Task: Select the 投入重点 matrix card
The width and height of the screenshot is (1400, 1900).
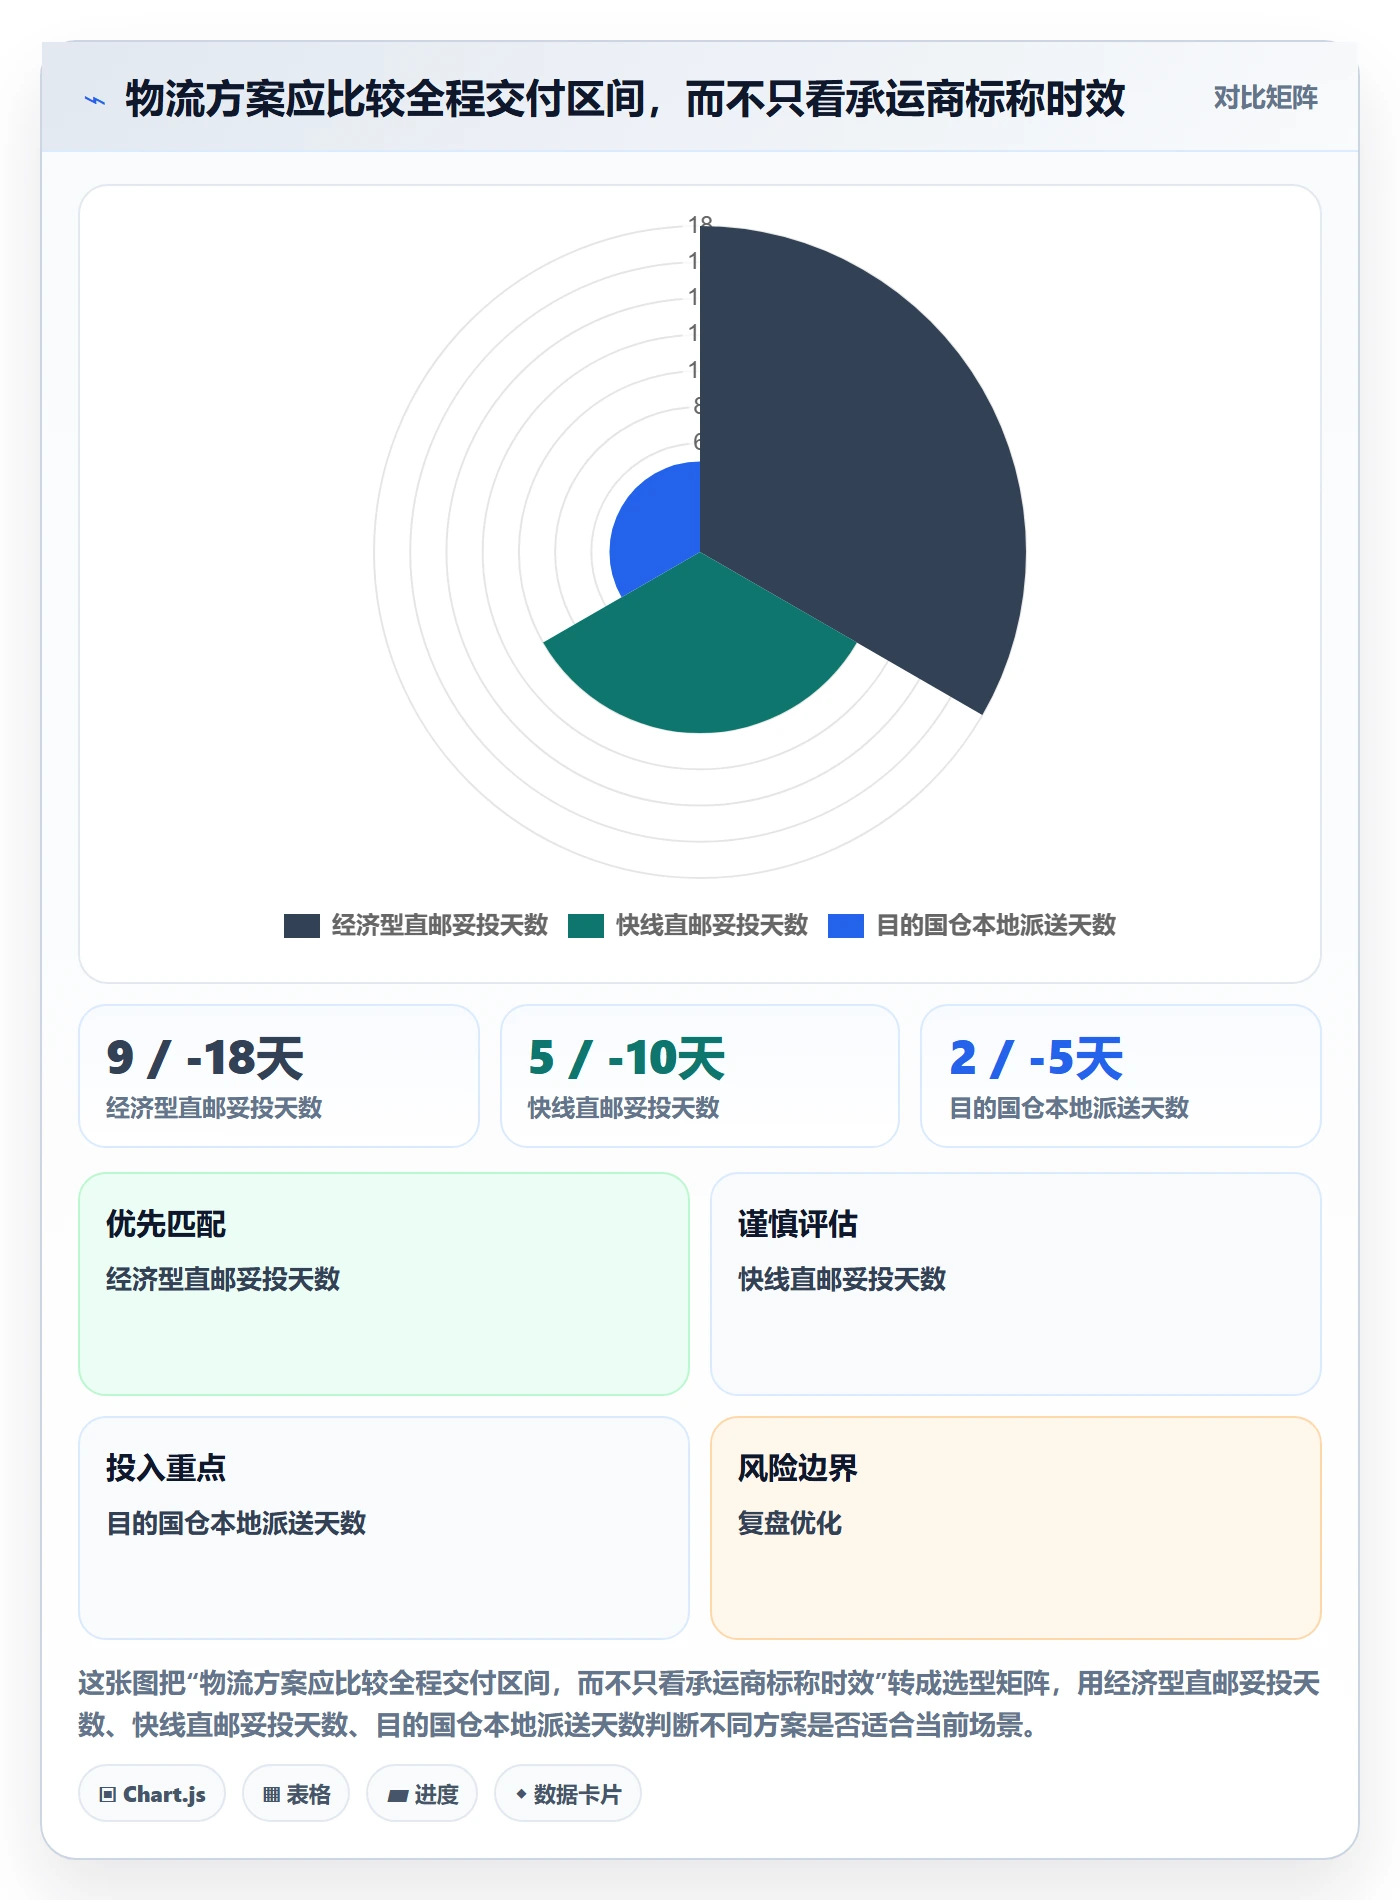Action: (384, 1528)
